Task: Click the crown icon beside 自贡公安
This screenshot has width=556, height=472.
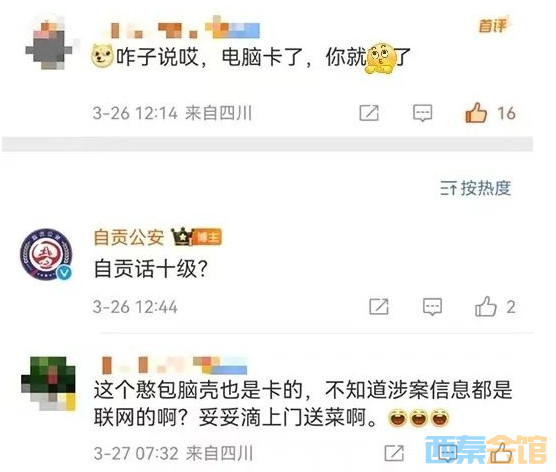Action: [182, 236]
